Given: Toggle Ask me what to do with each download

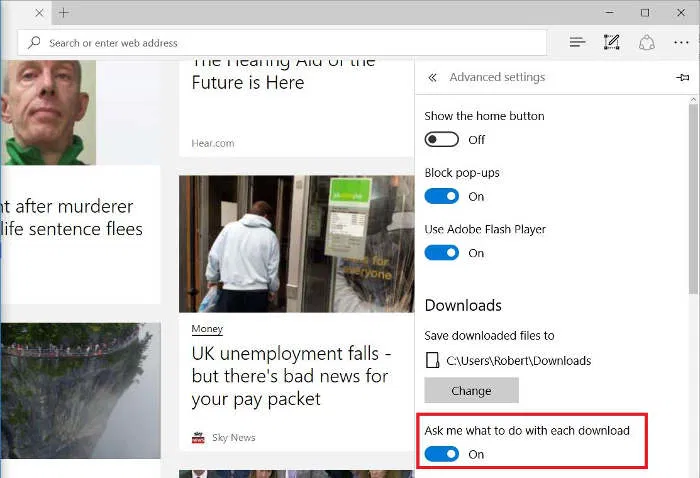Looking at the screenshot, I should coord(442,454).
